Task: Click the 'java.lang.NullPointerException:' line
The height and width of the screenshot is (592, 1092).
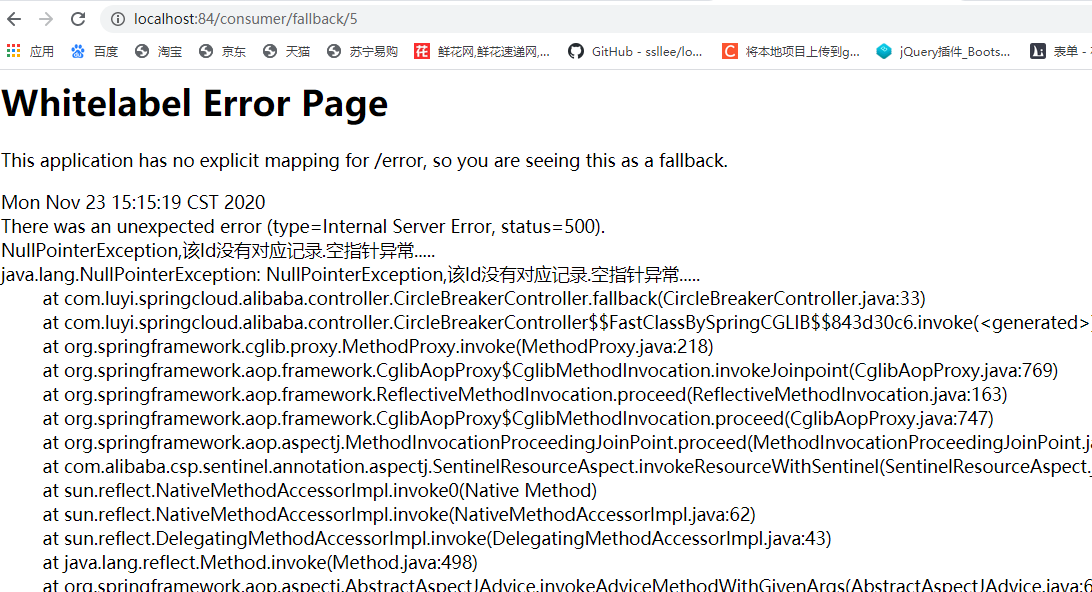Action: (x=350, y=274)
